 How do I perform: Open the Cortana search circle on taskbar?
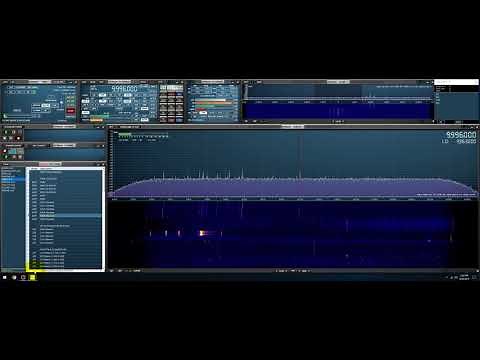[x=14, y=277]
